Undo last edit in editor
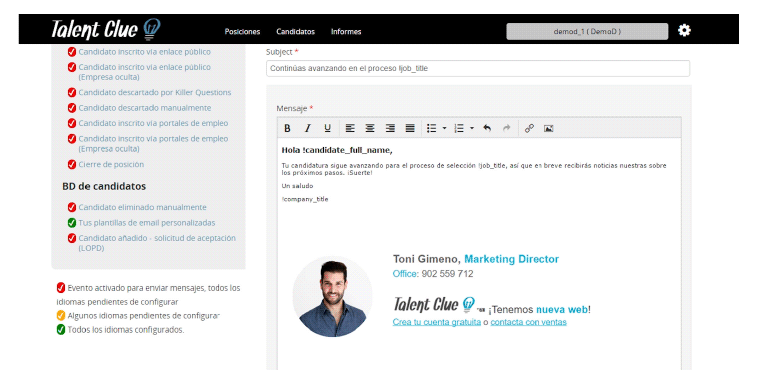Image resolution: width=757 pixels, height=392 pixels. (x=487, y=128)
